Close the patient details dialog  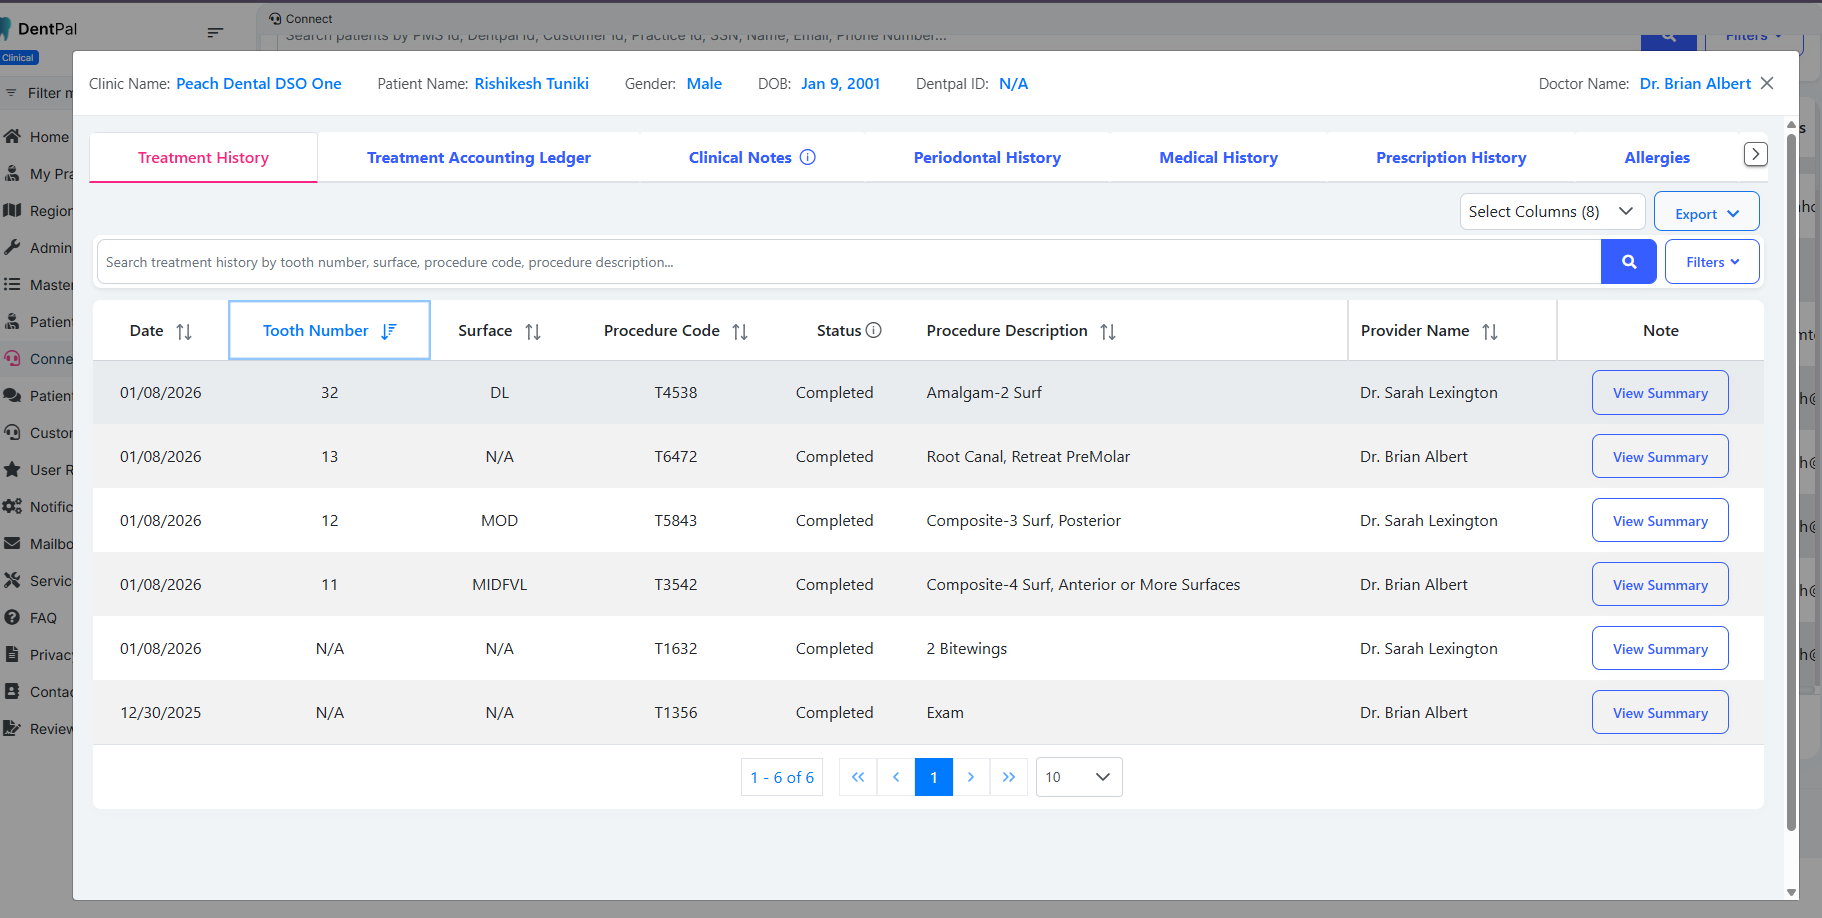tap(1767, 84)
